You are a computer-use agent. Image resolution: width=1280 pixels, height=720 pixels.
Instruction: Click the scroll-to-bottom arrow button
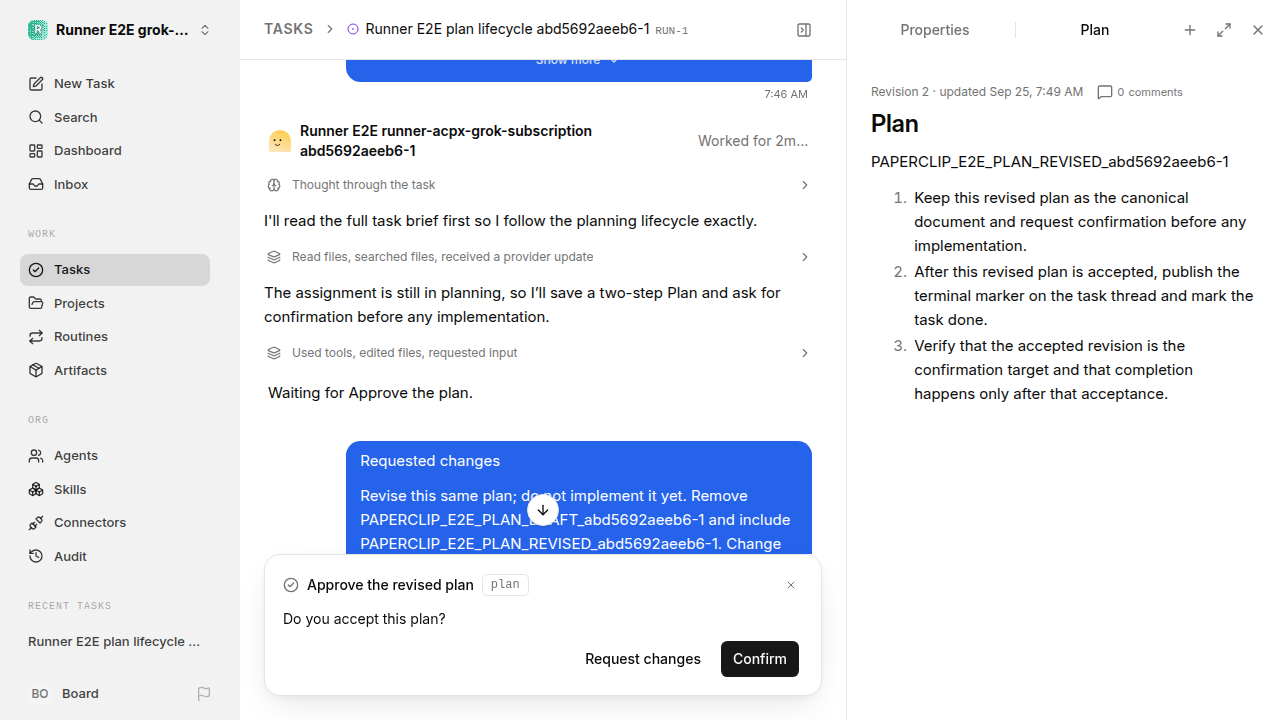[543, 510]
